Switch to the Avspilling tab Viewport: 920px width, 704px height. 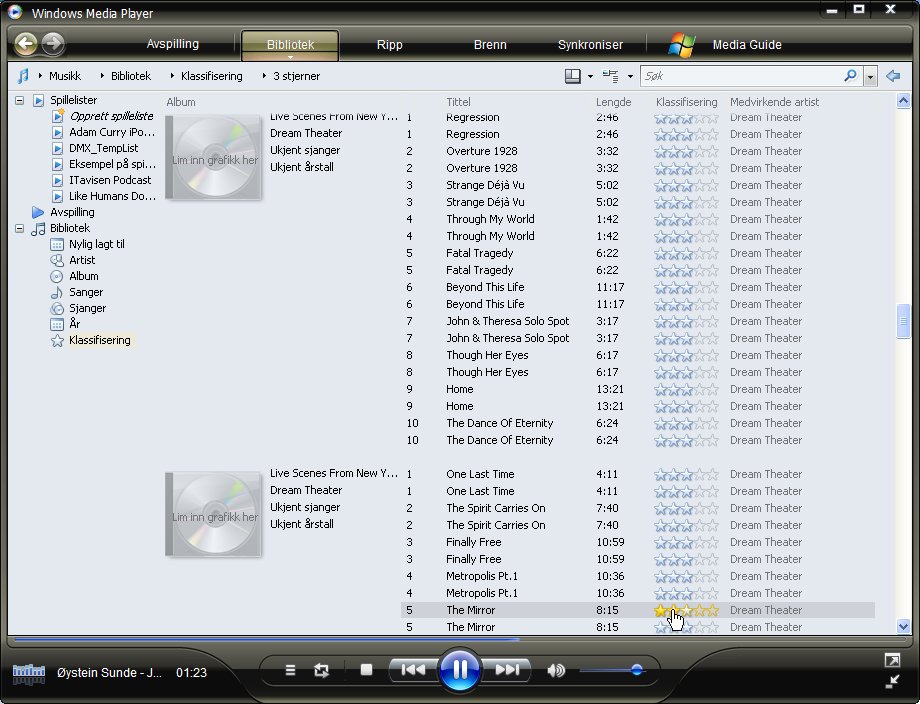(x=172, y=44)
